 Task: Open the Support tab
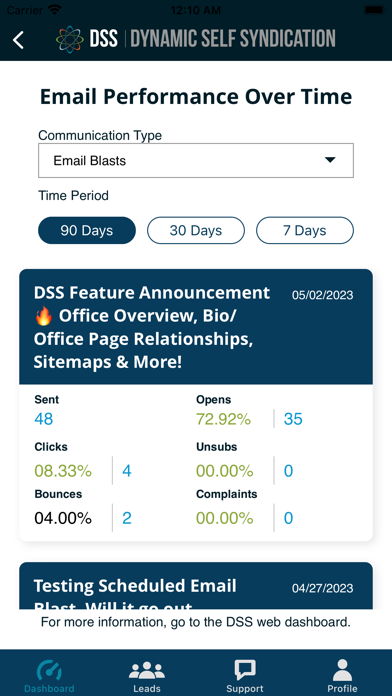click(x=245, y=676)
